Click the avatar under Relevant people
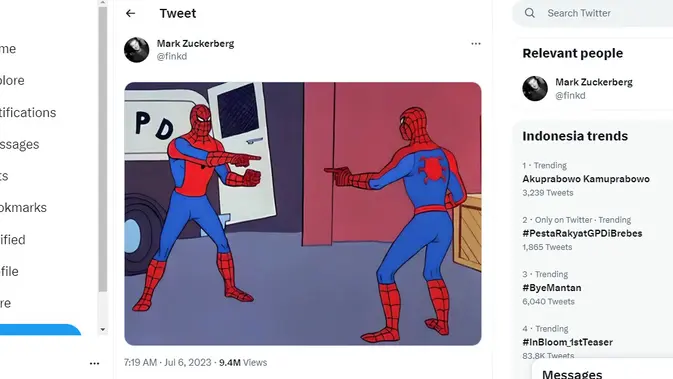The height and width of the screenshot is (379, 673). click(535, 88)
